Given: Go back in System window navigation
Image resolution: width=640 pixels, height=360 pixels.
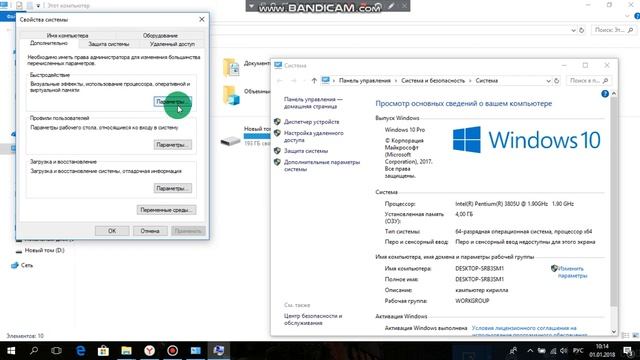Looking at the screenshot, I should (x=280, y=81).
